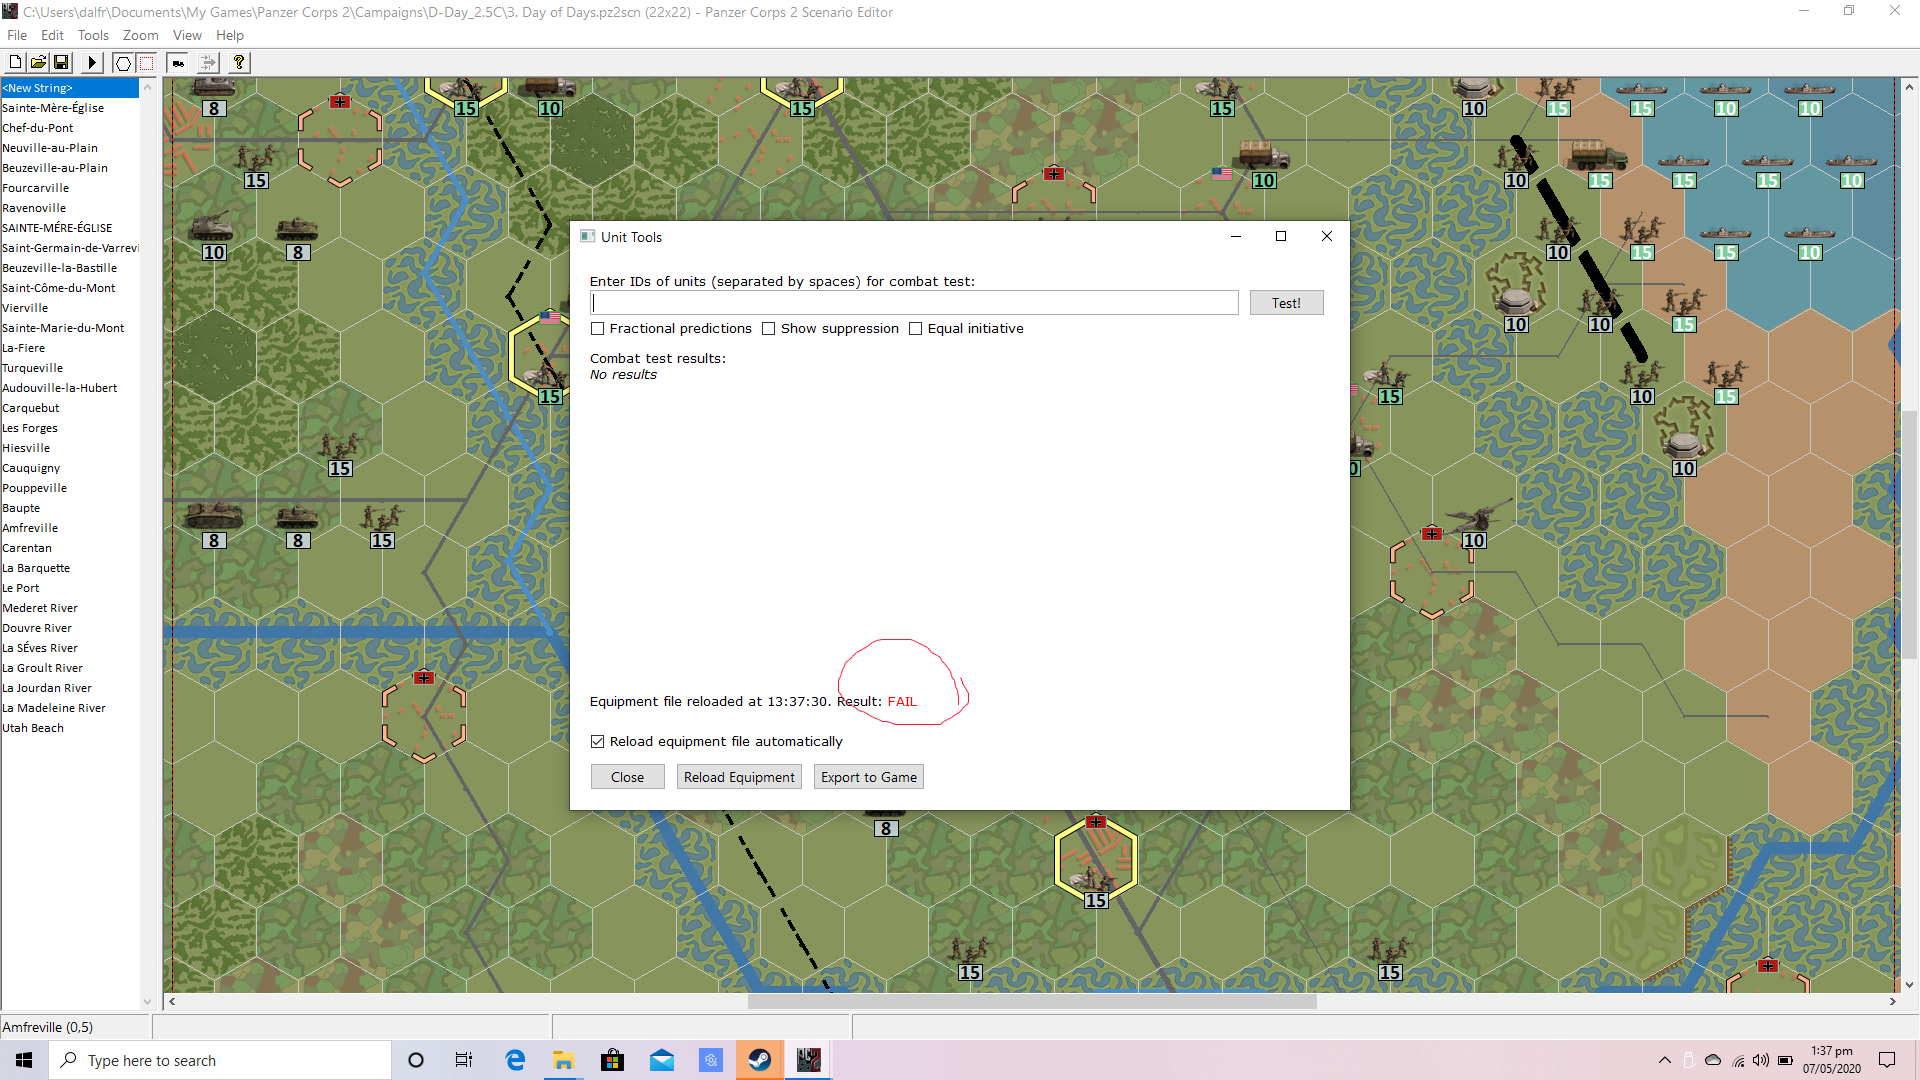1920x1080 pixels.
Task: Open the Zoom menu
Action: click(x=140, y=35)
